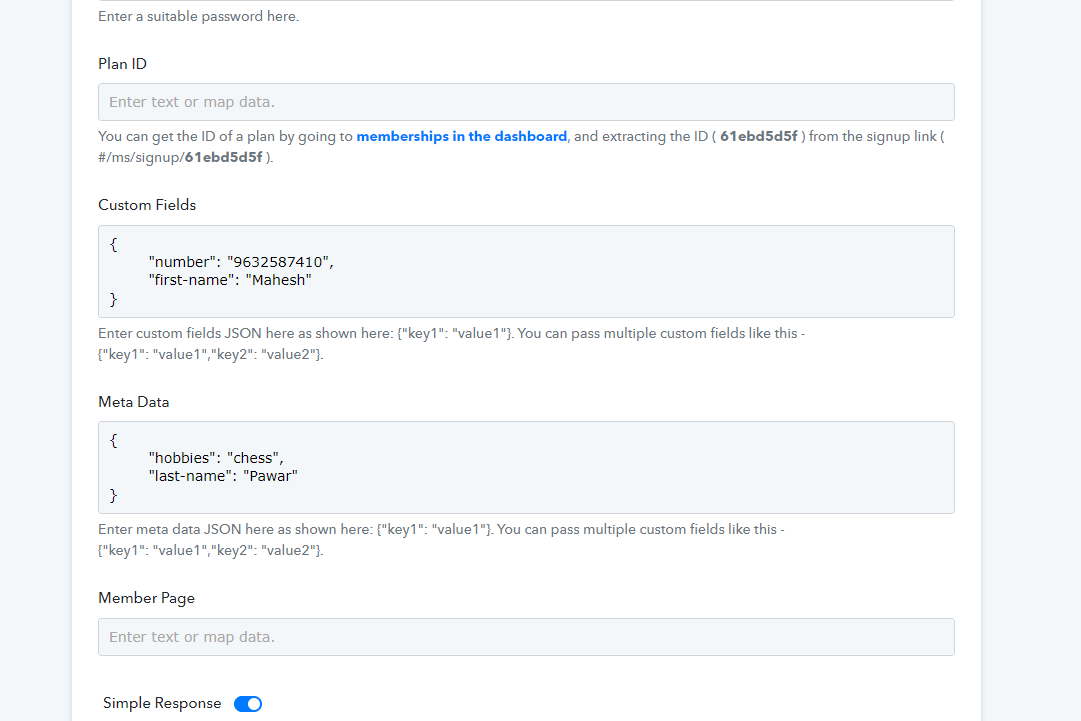Open the memberships in the dashboard link

tap(461, 136)
